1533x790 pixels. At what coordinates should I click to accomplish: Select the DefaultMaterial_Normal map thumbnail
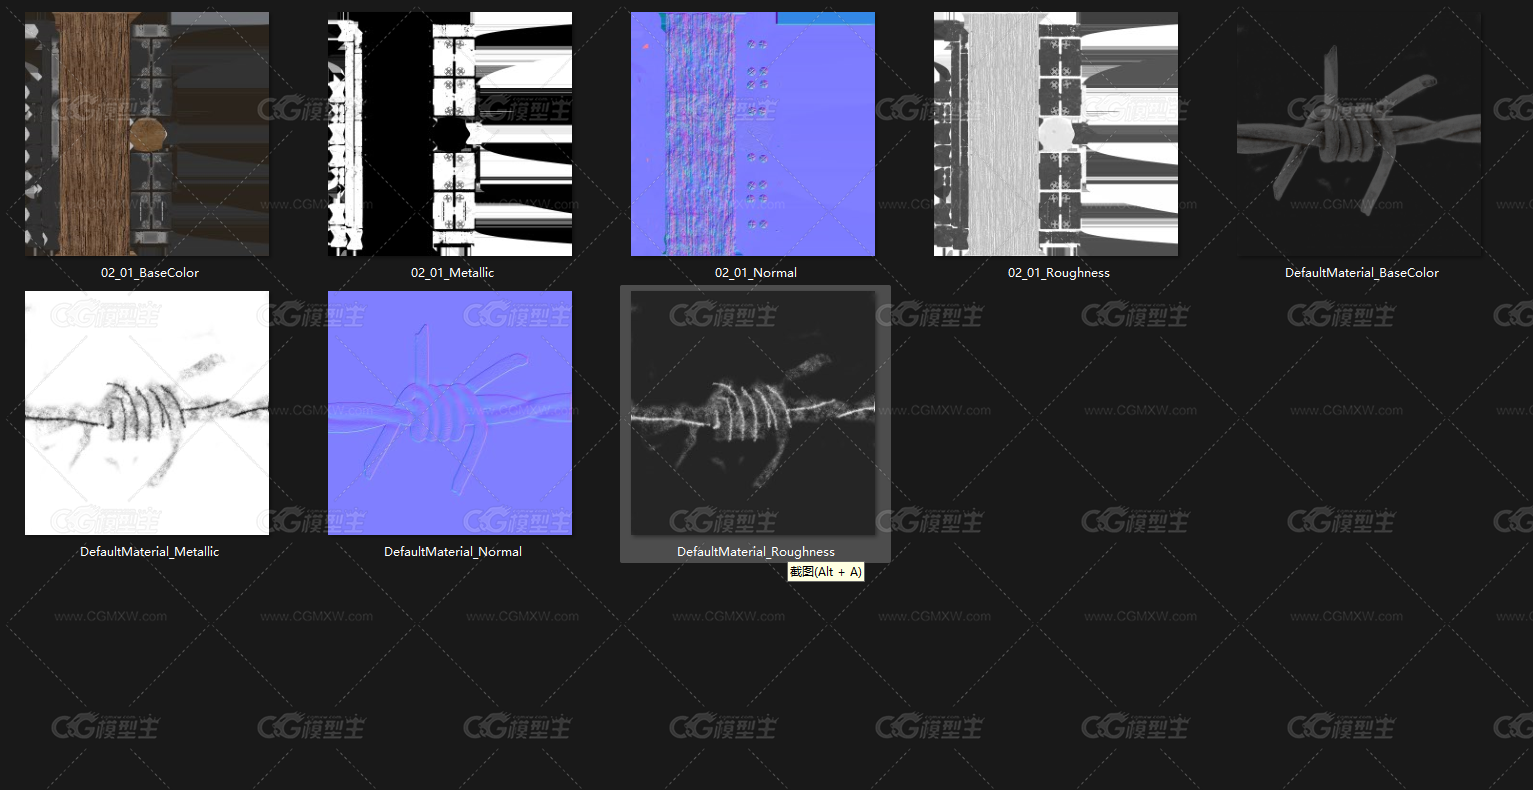click(x=450, y=413)
